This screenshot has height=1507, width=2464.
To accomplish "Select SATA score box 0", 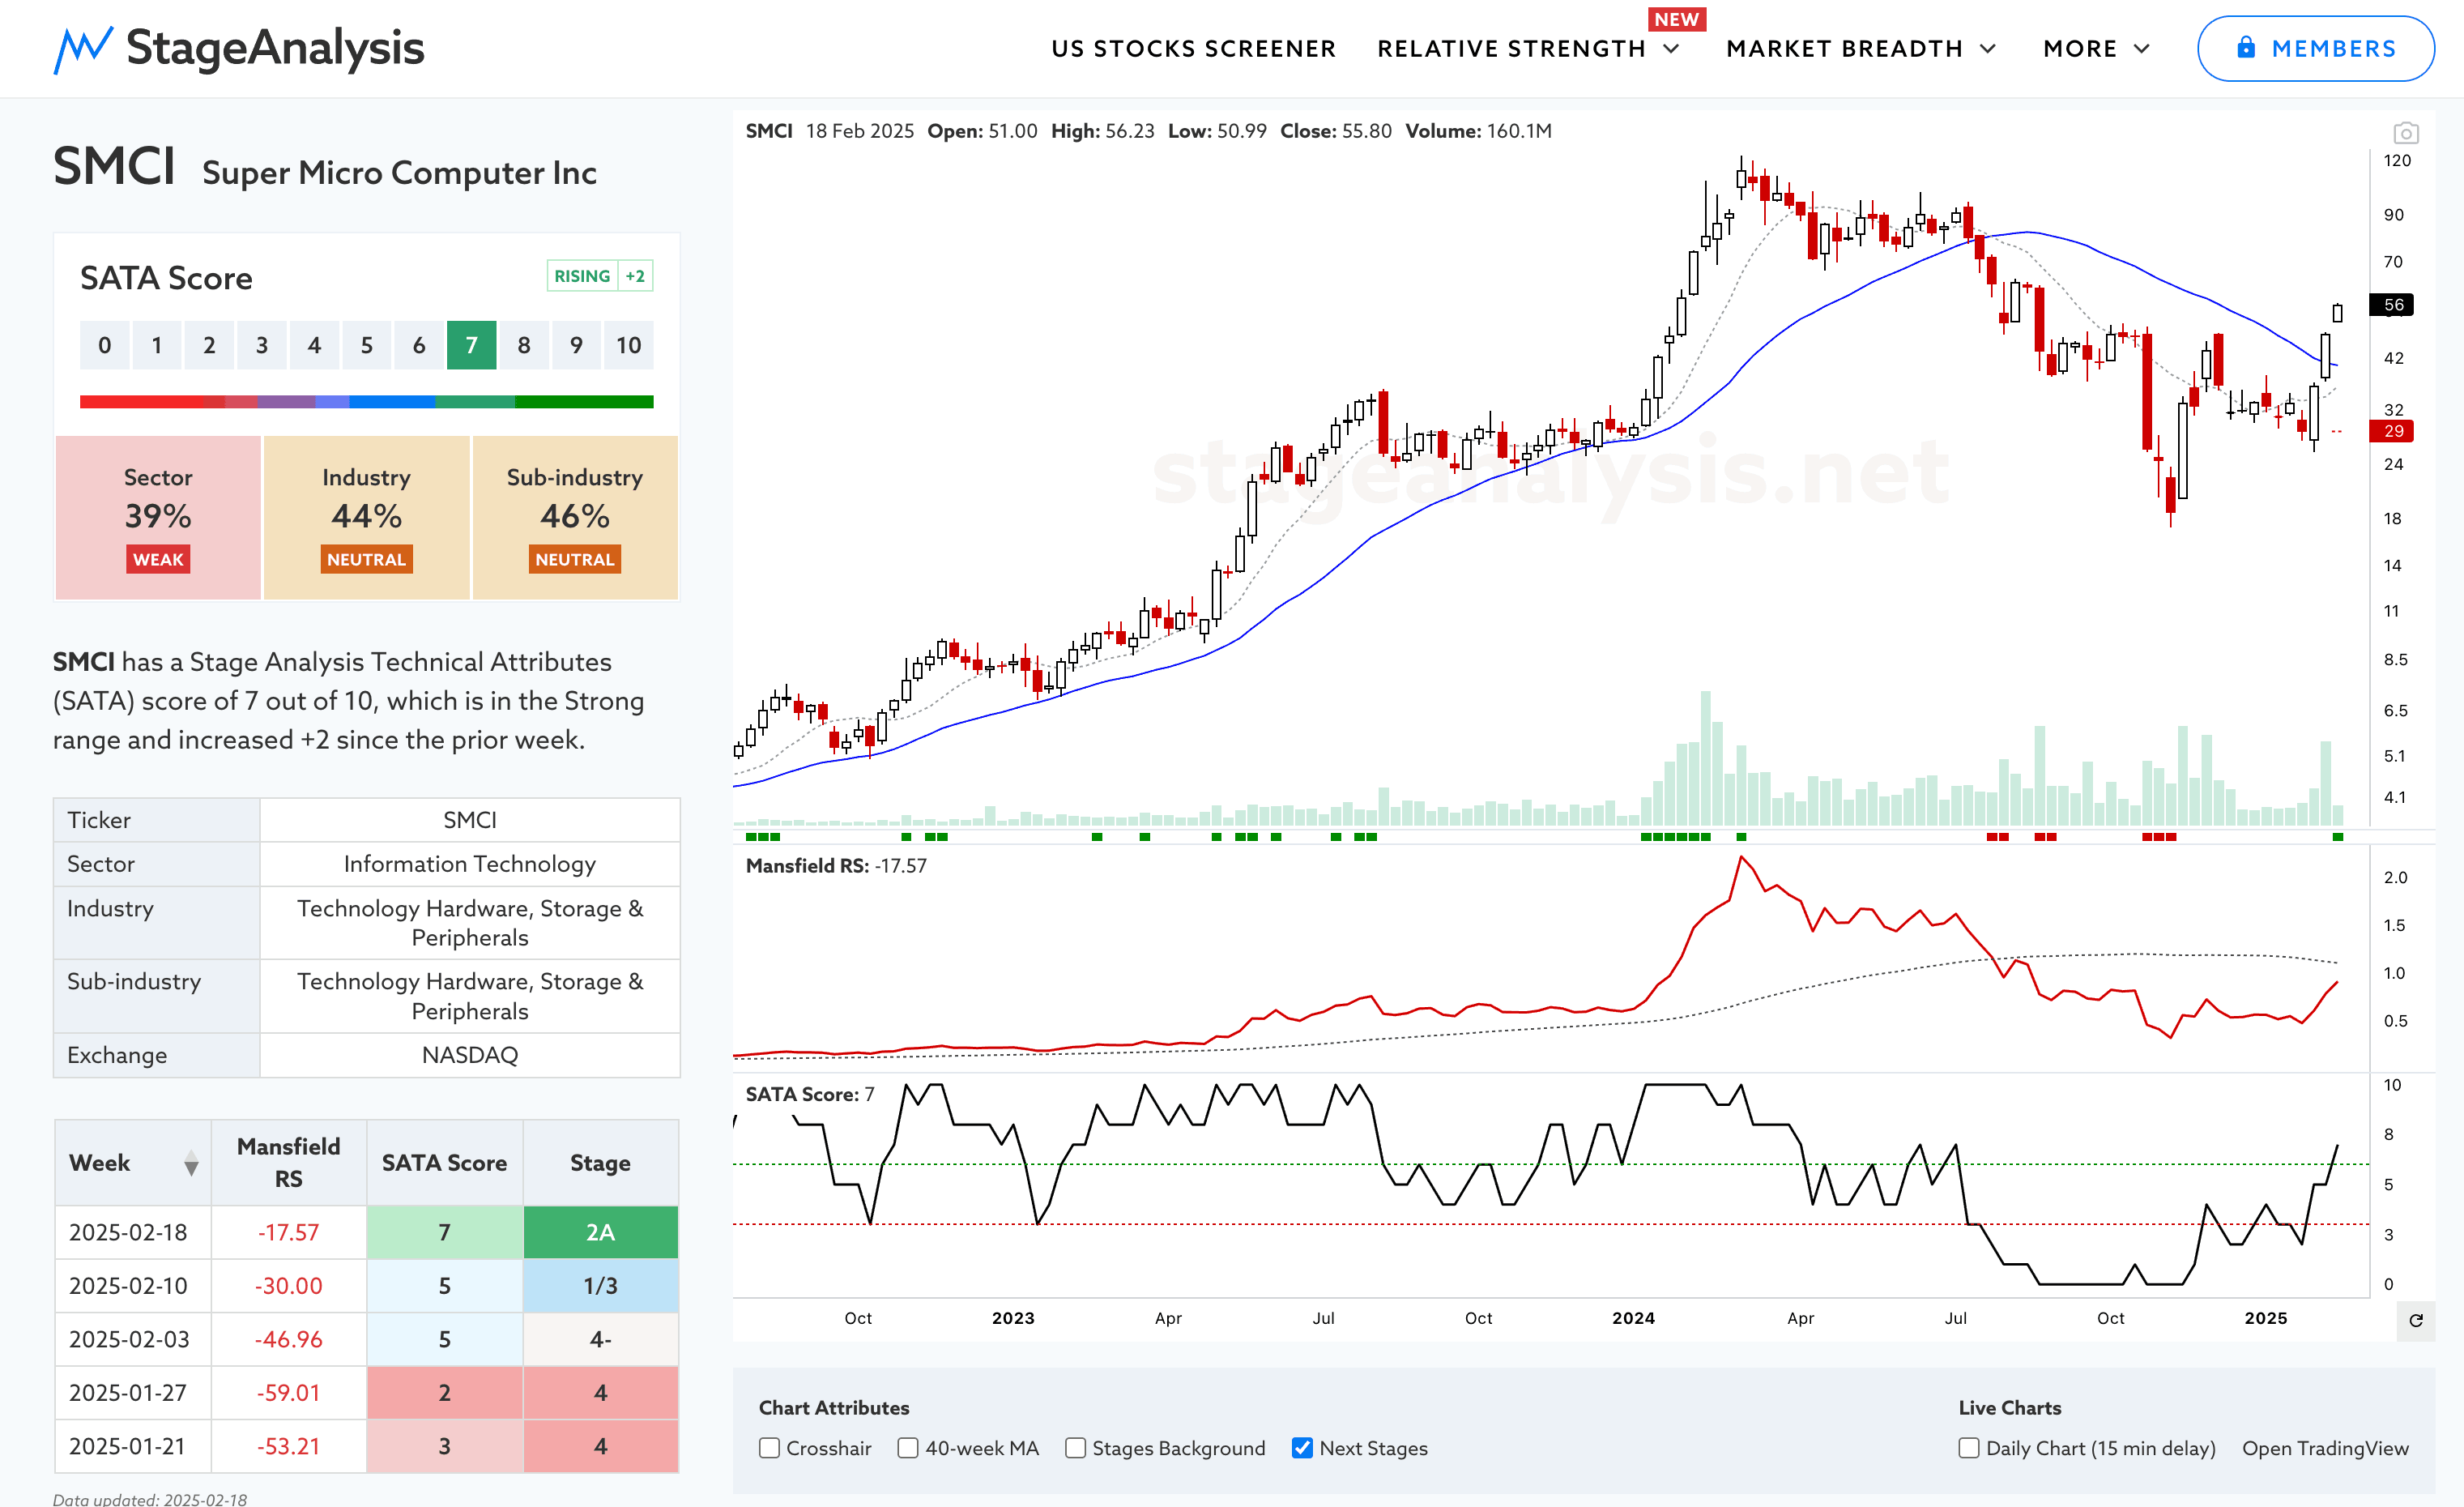I will click(x=104, y=345).
